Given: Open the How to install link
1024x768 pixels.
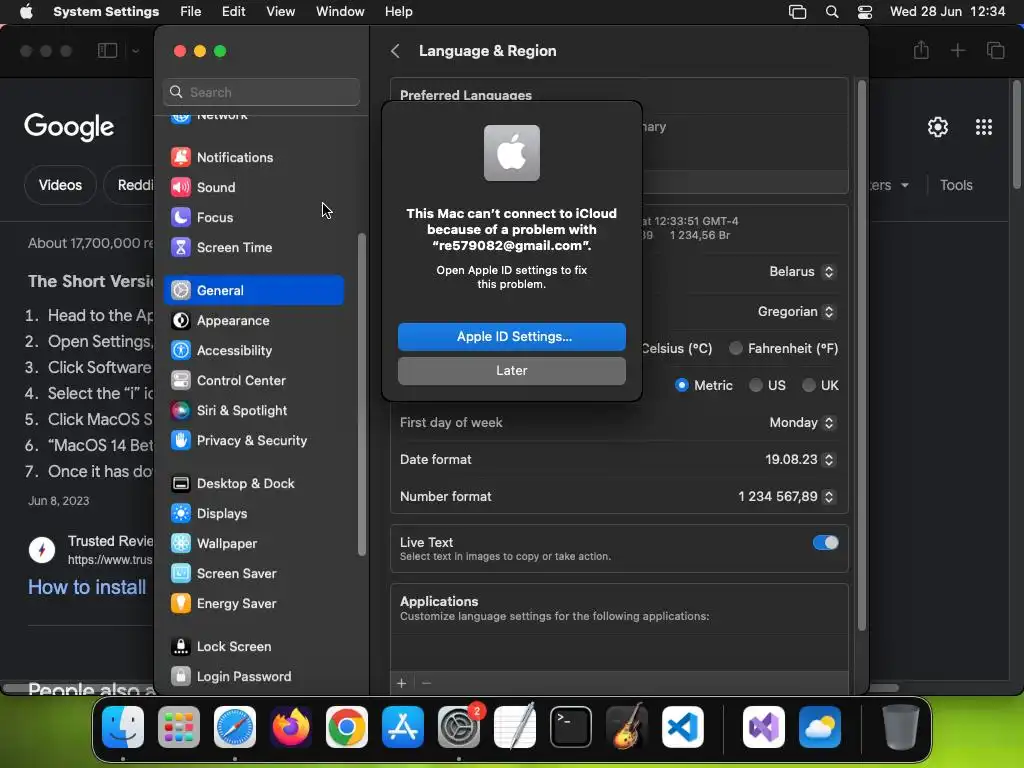Looking at the screenshot, I should coord(87,587).
